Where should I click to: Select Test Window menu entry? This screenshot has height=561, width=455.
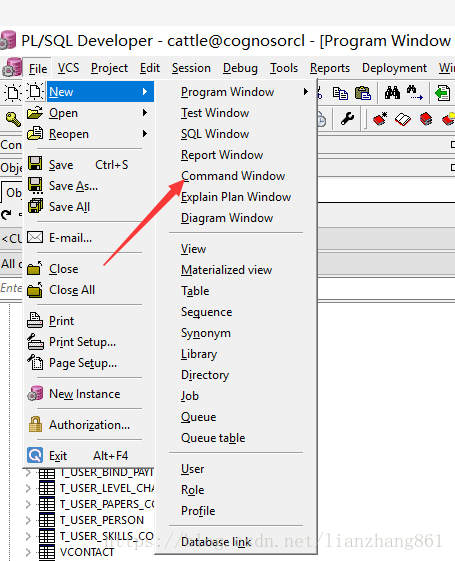click(x=215, y=113)
